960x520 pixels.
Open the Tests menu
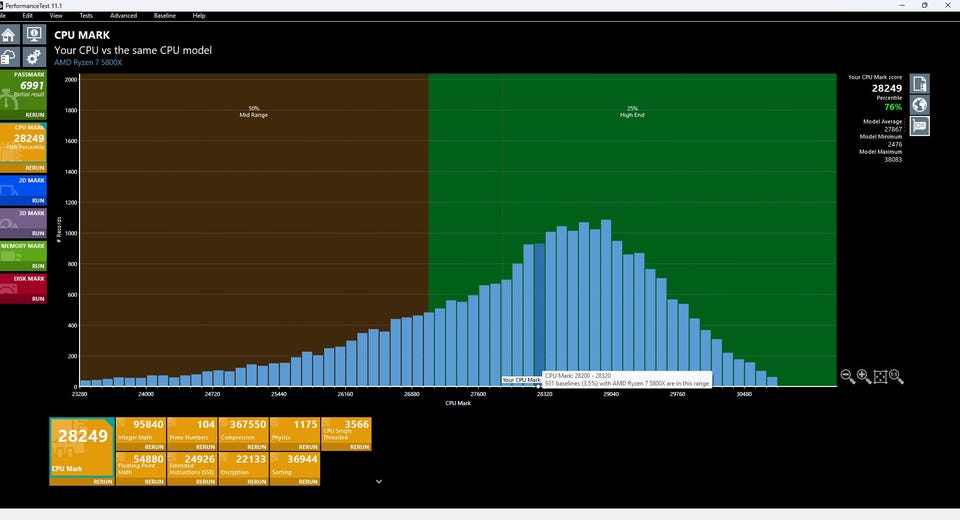pyautogui.click(x=86, y=15)
